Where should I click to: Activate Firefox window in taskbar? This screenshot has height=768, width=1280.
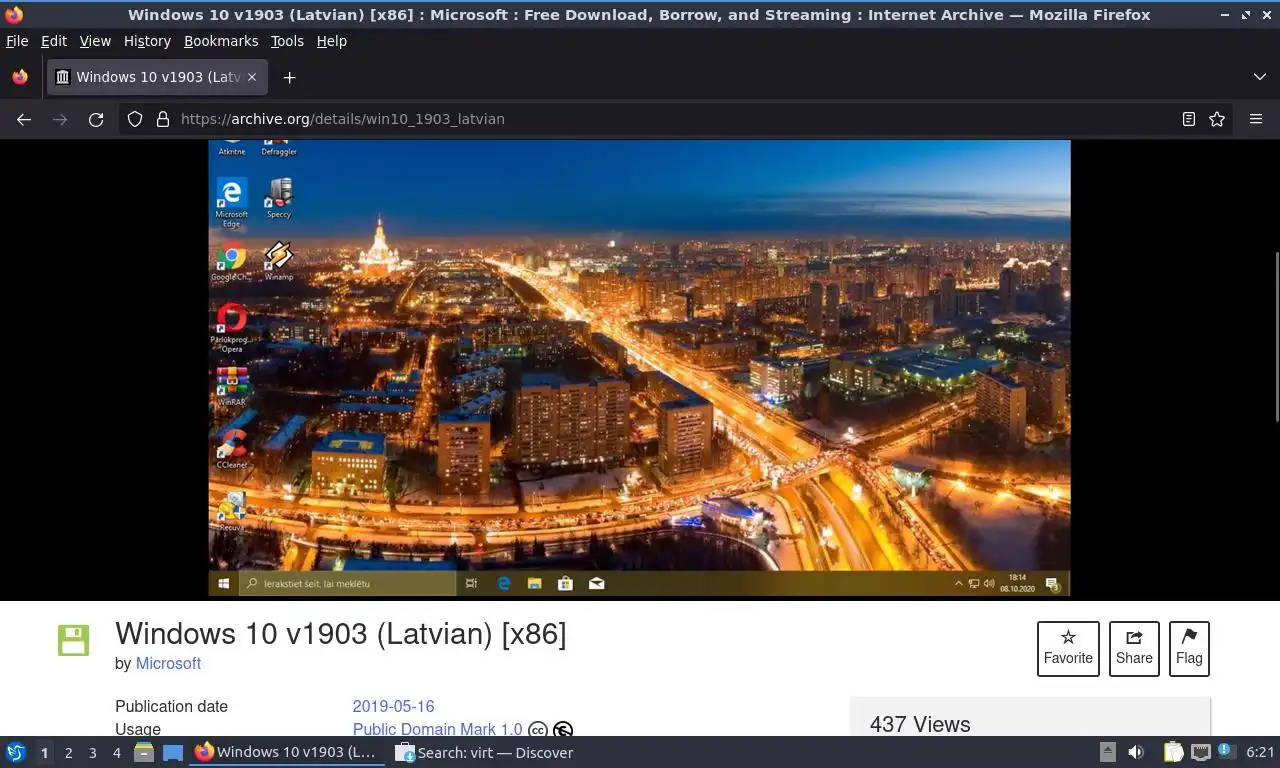pyautogui.click(x=286, y=752)
